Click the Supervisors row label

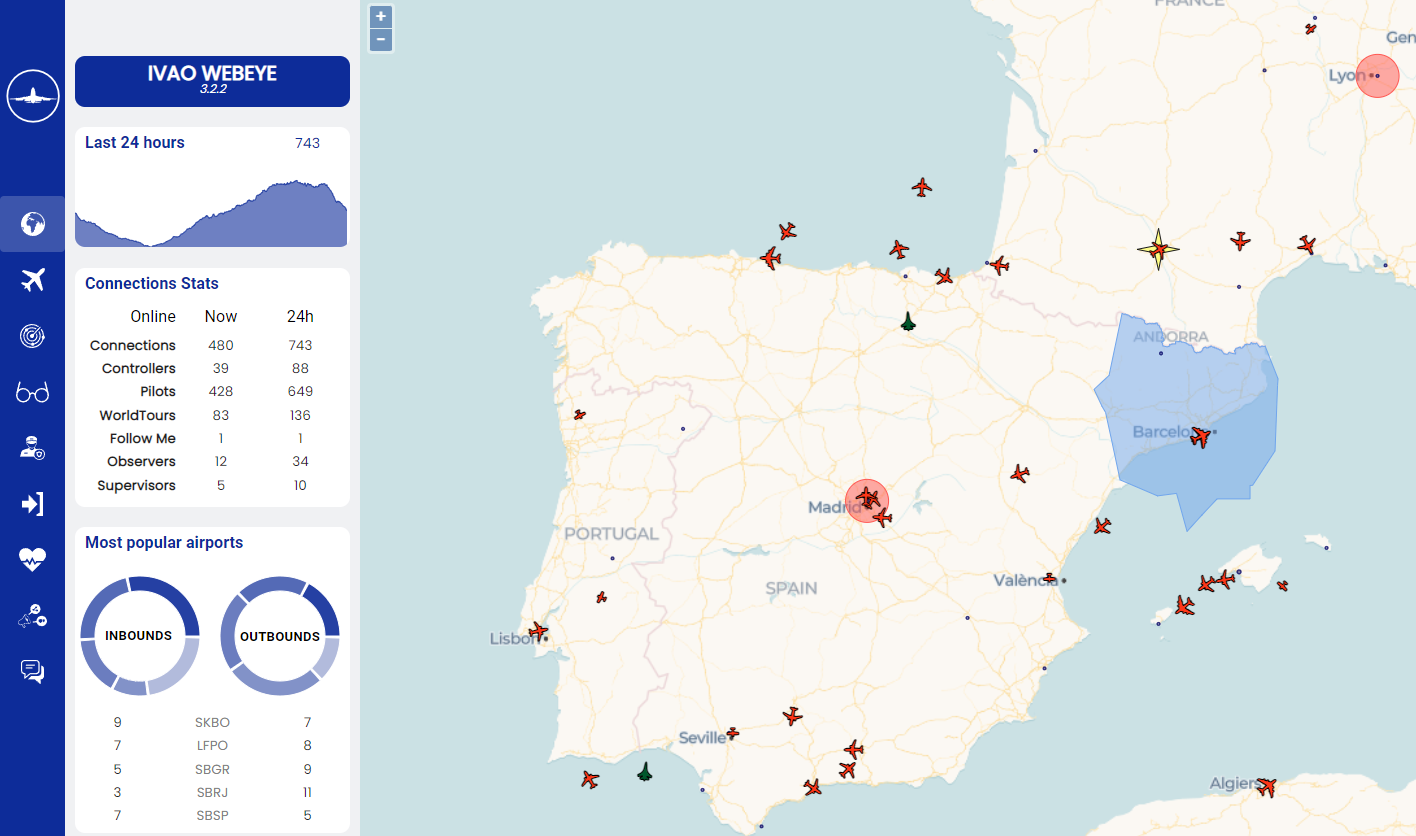coord(136,485)
